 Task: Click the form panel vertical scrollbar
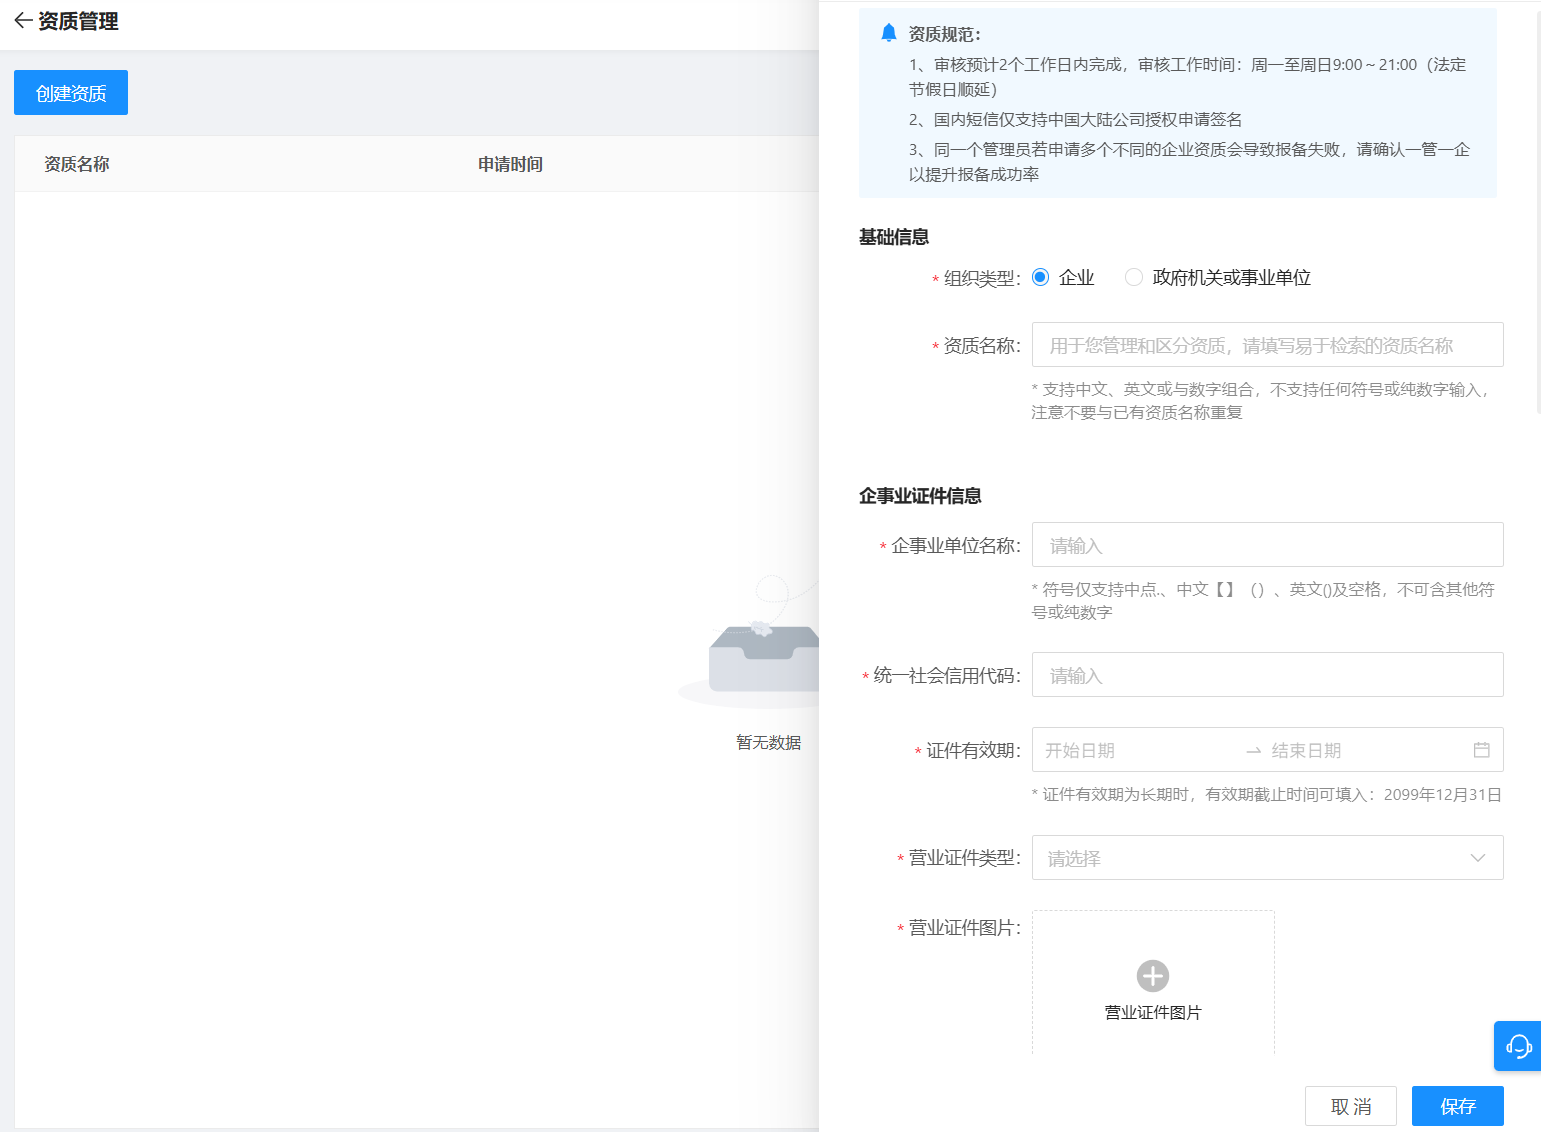pos(1538,211)
